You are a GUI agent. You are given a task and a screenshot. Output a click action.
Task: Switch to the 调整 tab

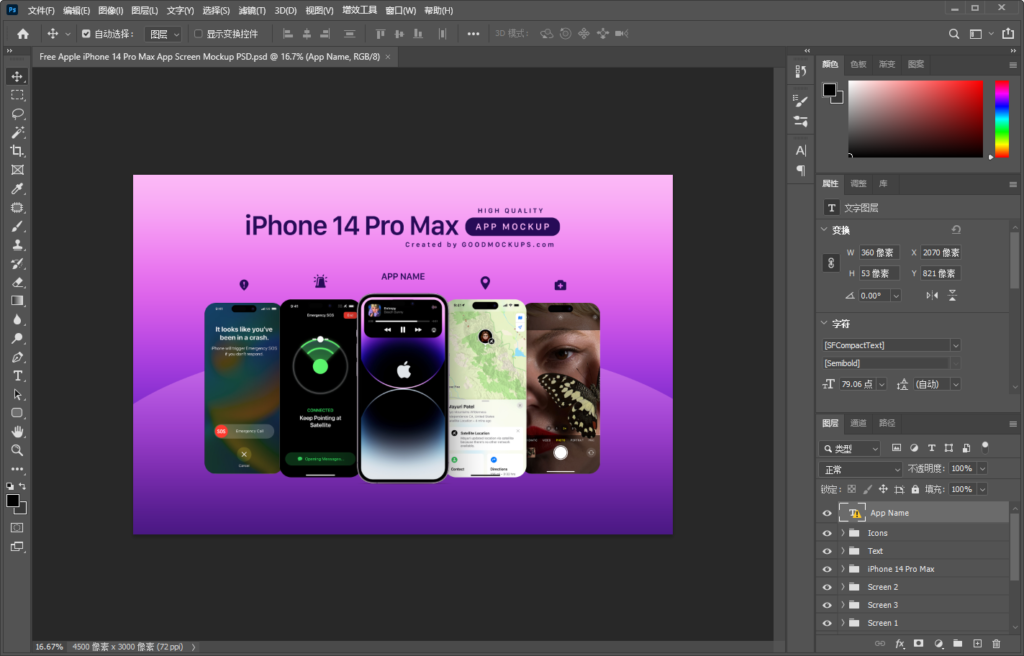pos(858,184)
